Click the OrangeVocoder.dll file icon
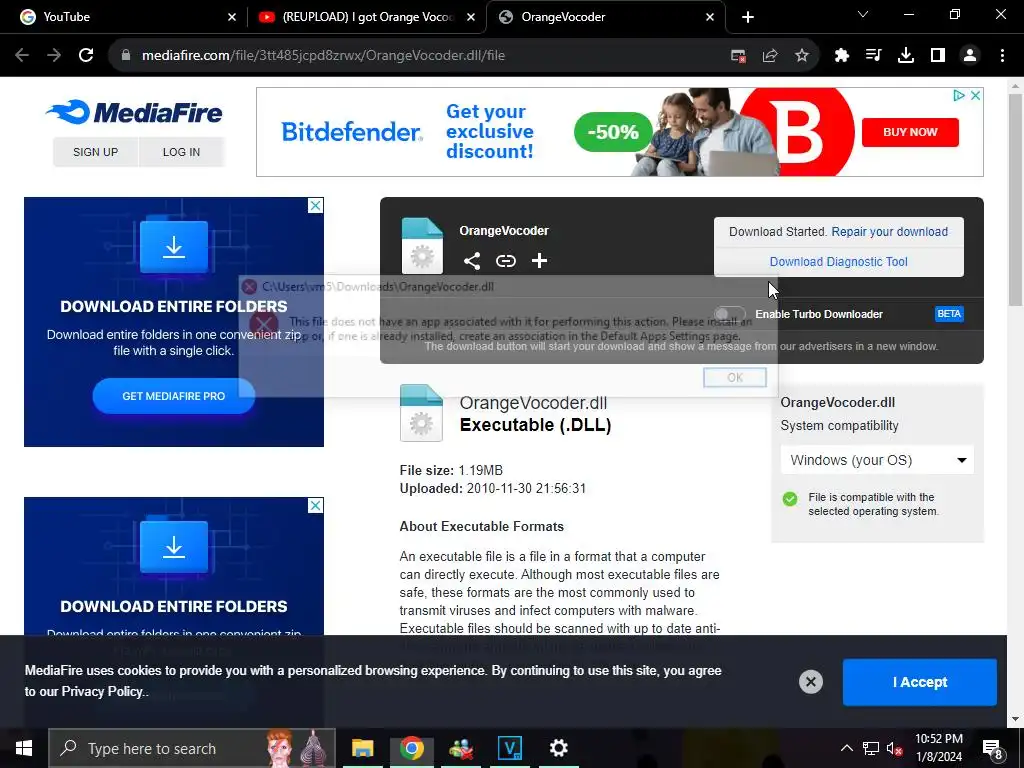Viewport: 1024px width, 768px height. pos(421,413)
